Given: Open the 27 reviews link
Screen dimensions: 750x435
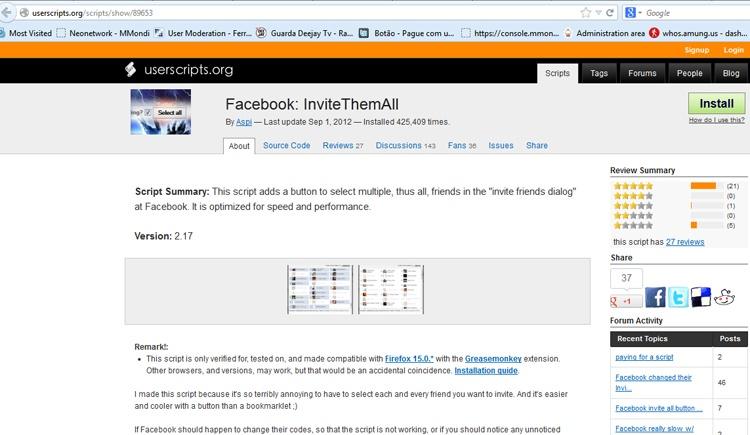Looking at the screenshot, I should pos(685,242).
